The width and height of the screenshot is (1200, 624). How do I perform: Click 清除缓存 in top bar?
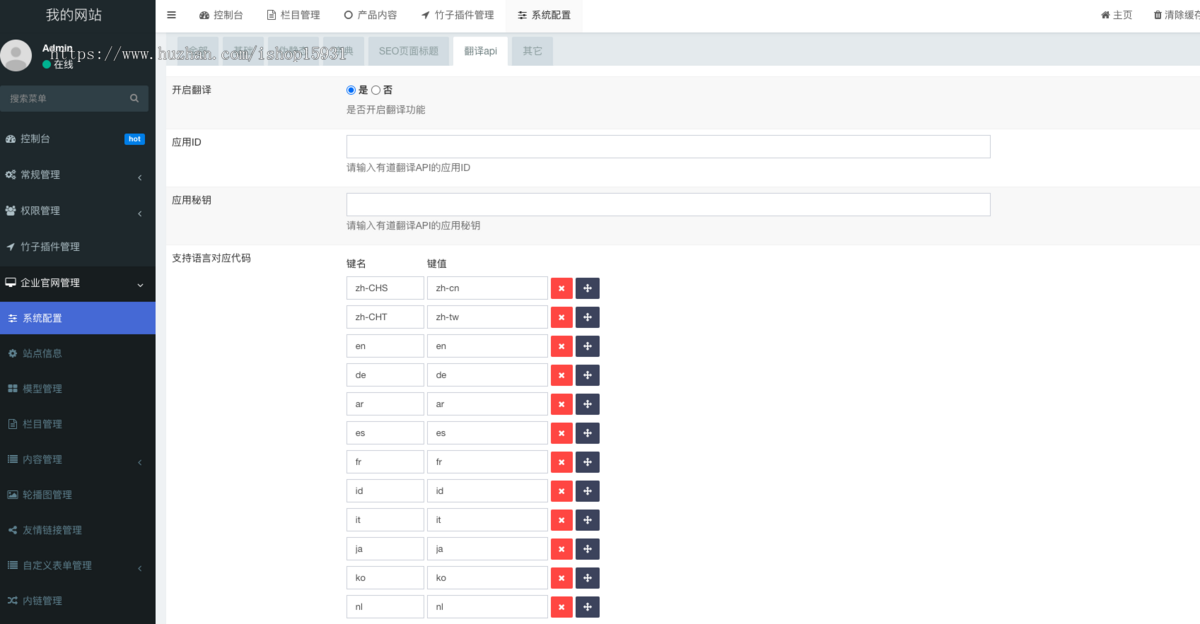[x=1176, y=15]
